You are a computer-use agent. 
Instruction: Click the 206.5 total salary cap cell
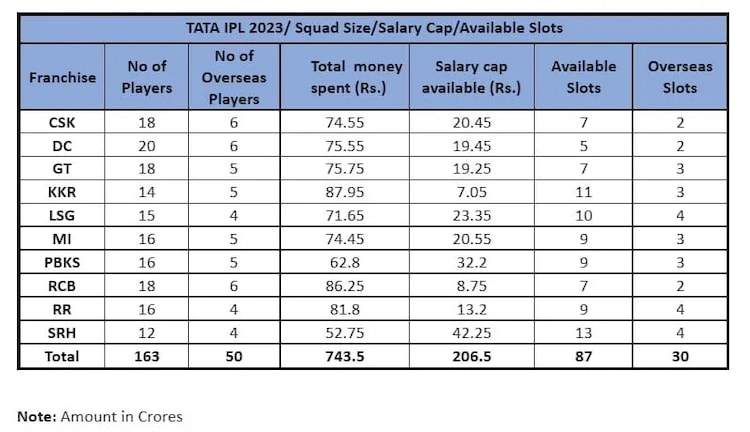pos(471,356)
